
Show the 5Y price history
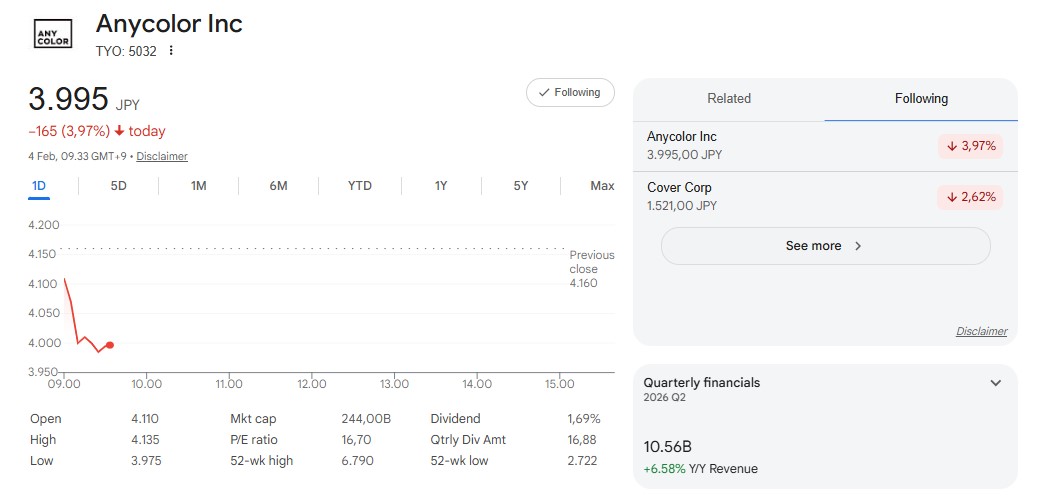coord(521,186)
